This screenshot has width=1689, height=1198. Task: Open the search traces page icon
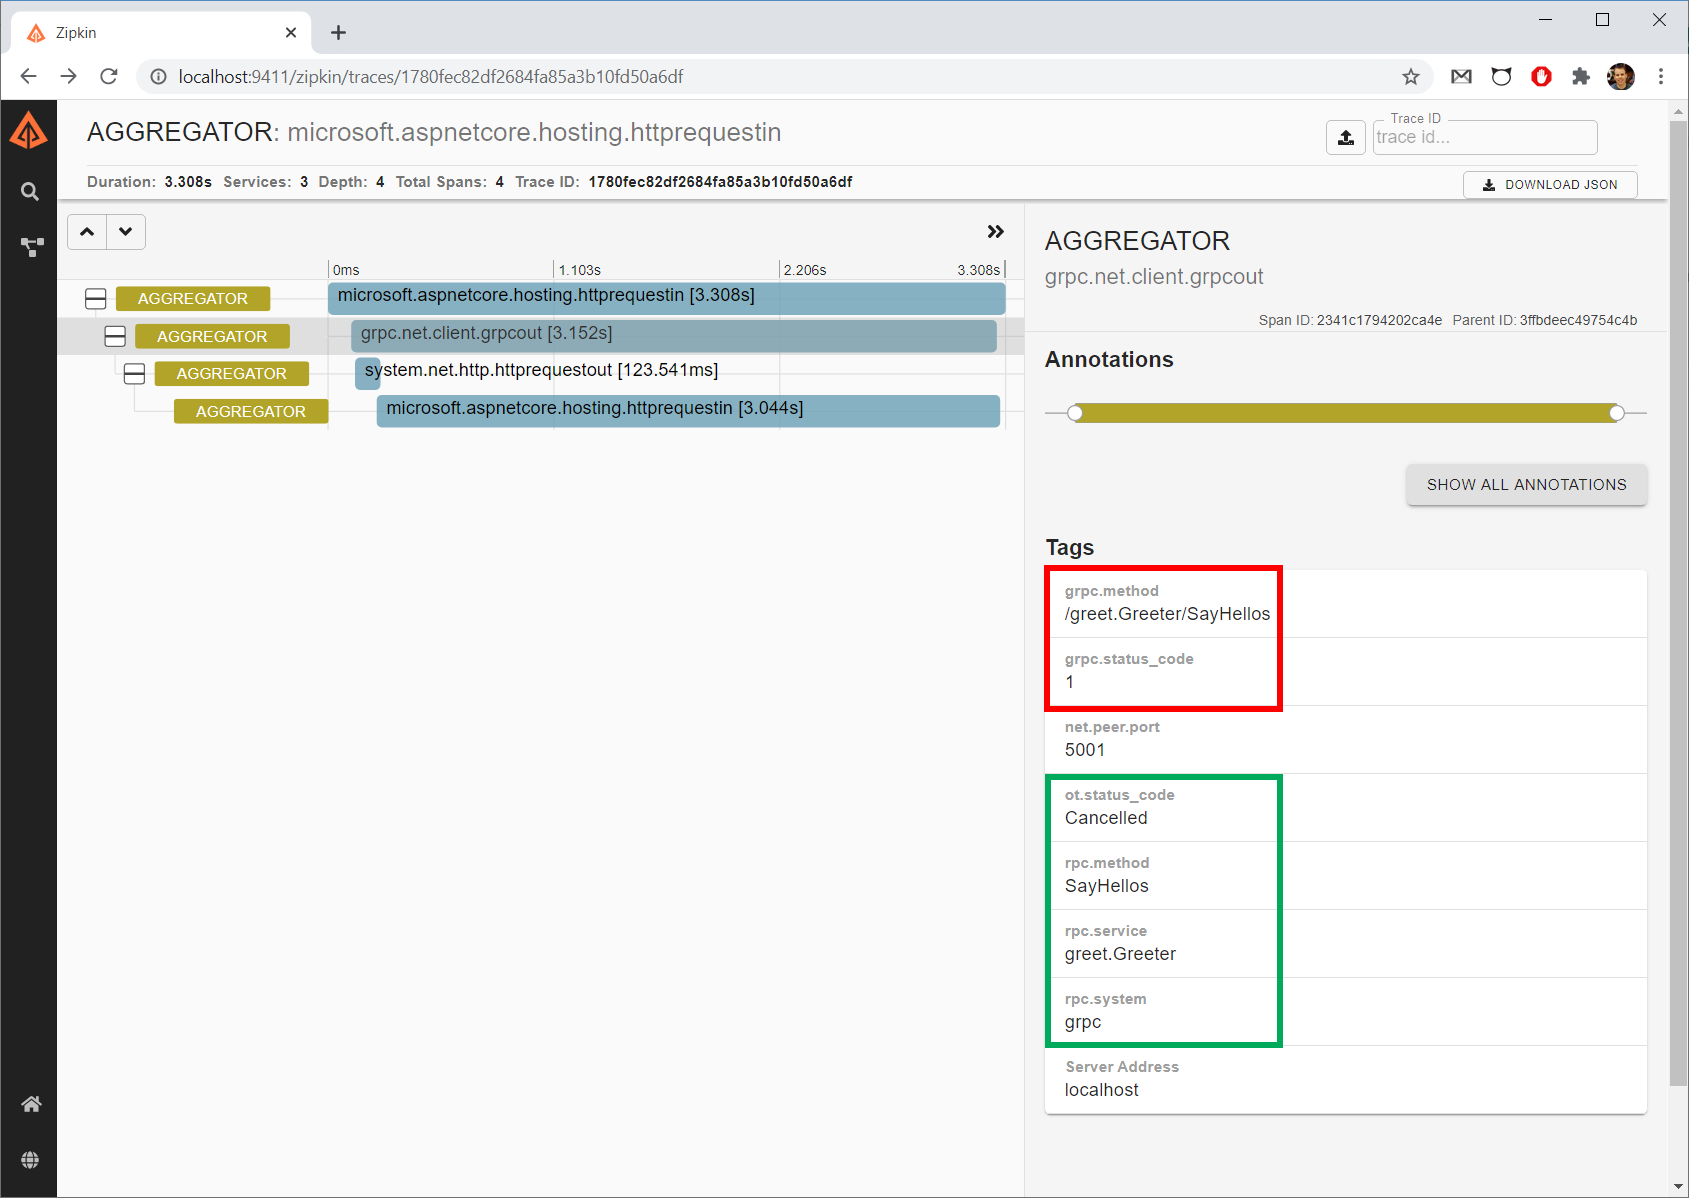(x=30, y=191)
